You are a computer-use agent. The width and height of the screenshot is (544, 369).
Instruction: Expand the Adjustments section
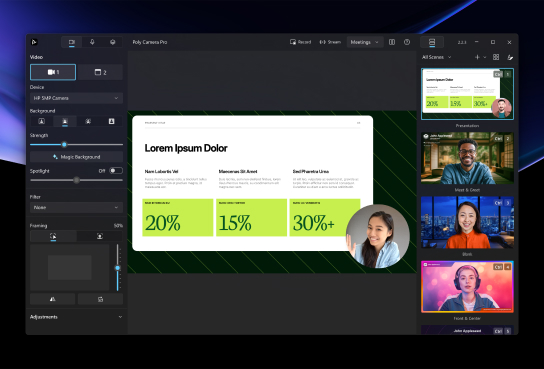pyautogui.click(x=76, y=317)
